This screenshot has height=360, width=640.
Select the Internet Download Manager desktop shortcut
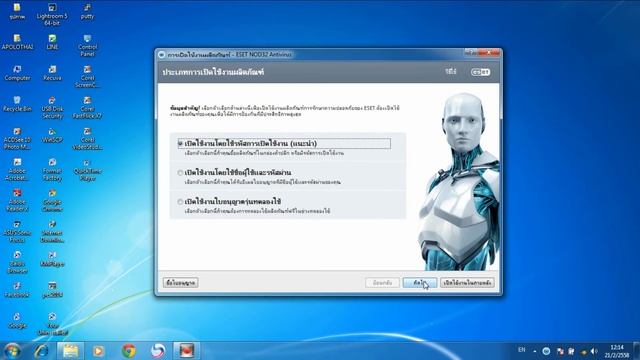point(52,232)
